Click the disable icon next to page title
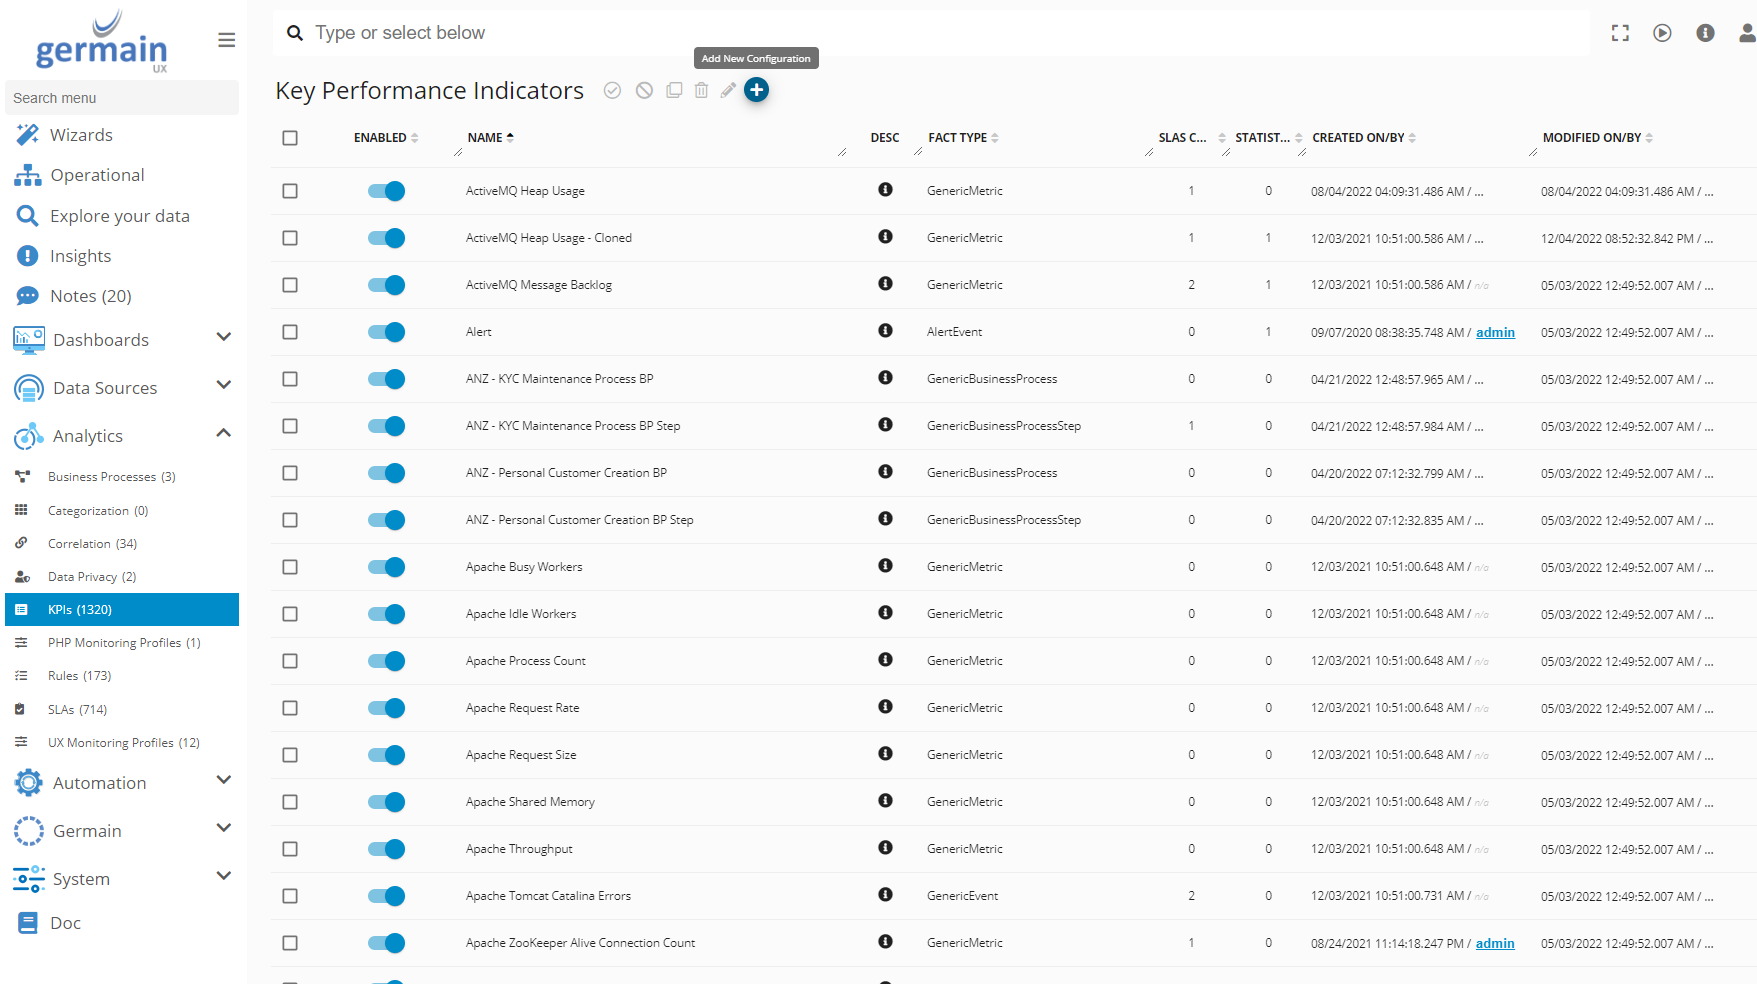Image resolution: width=1757 pixels, height=984 pixels. pyautogui.click(x=644, y=90)
